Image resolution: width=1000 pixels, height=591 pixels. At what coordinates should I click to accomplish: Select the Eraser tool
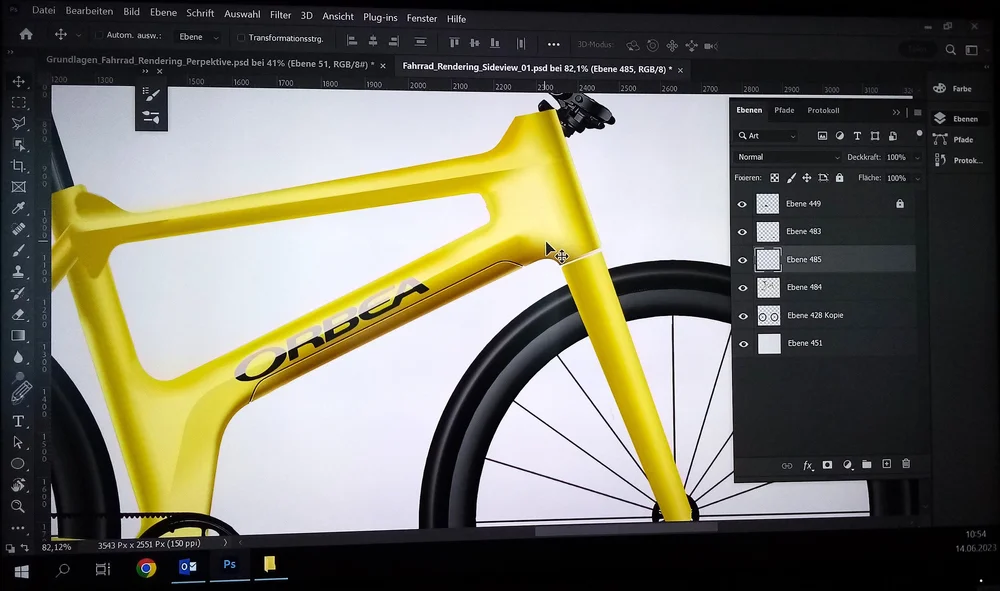pos(18,314)
